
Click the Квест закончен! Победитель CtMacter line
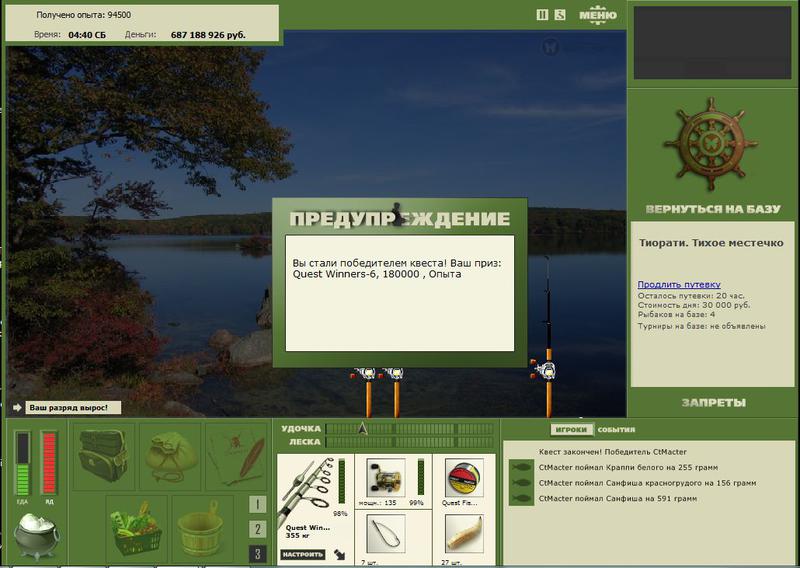pyautogui.click(x=612, y=452)
